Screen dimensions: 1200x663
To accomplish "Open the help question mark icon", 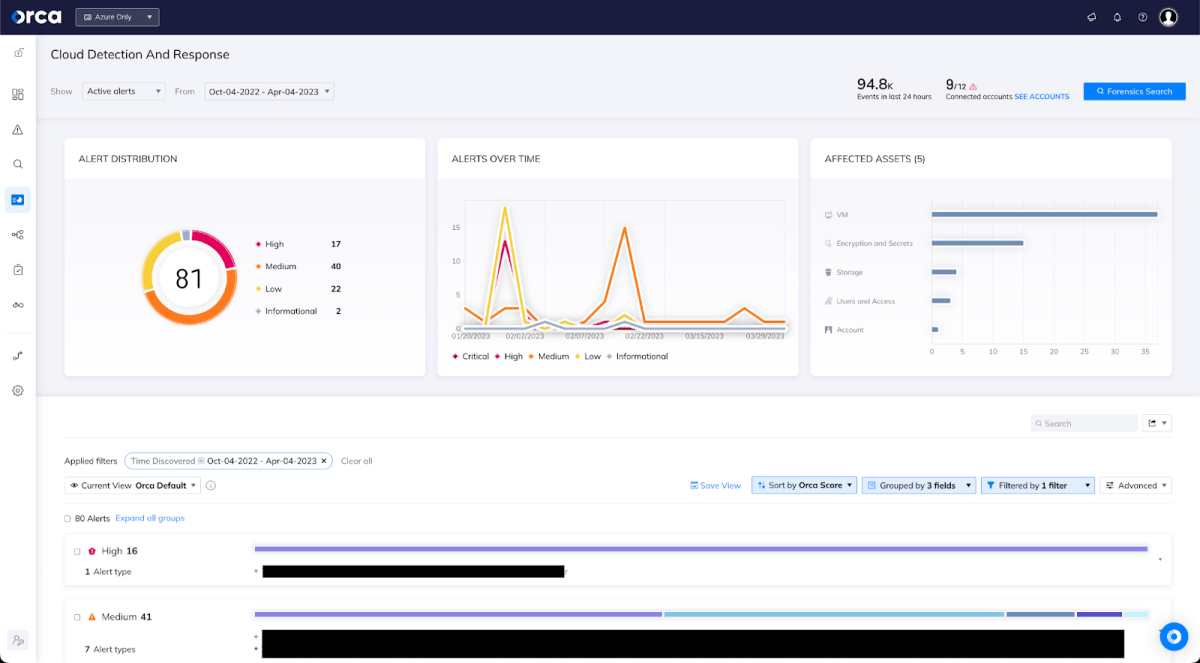I will click(x=1143, y=17).
